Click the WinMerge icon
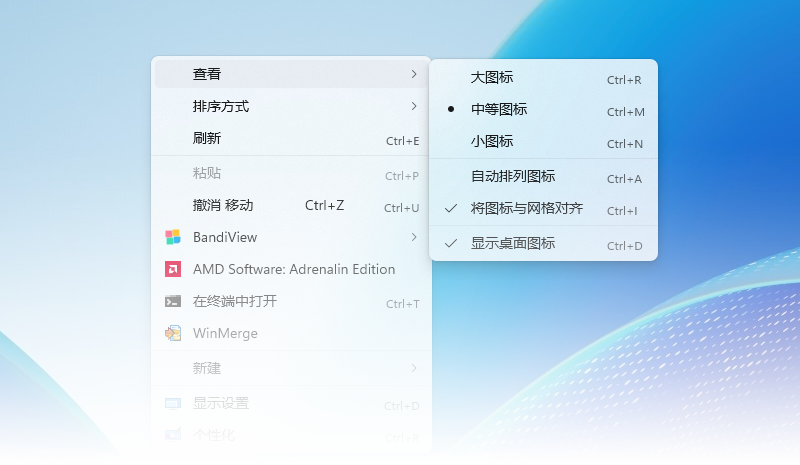 coord(173,333)
